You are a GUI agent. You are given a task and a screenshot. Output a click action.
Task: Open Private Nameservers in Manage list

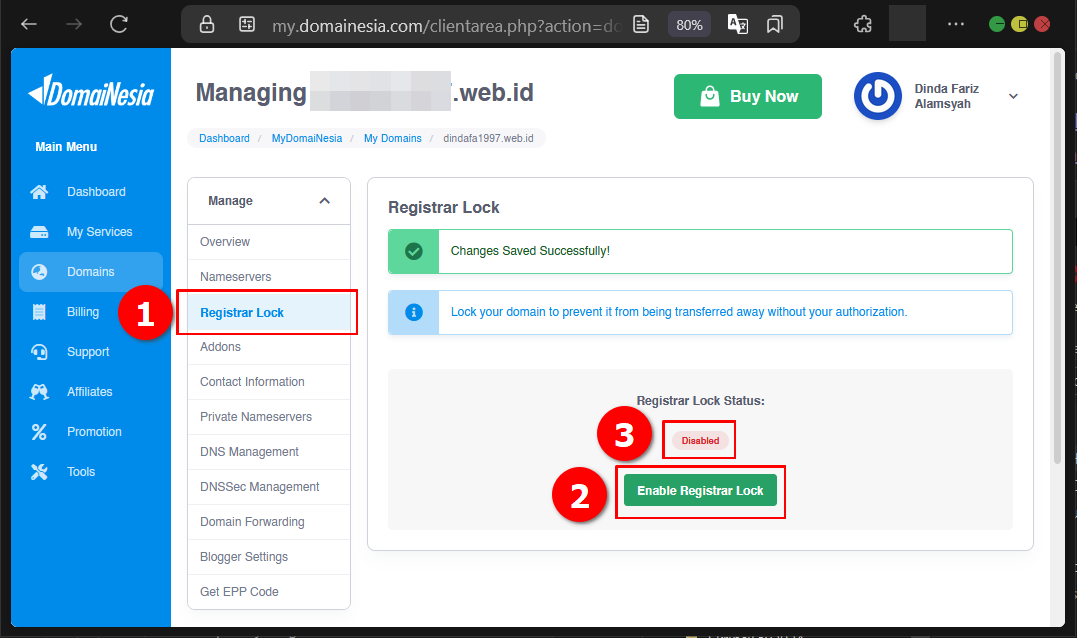(269, 417)
